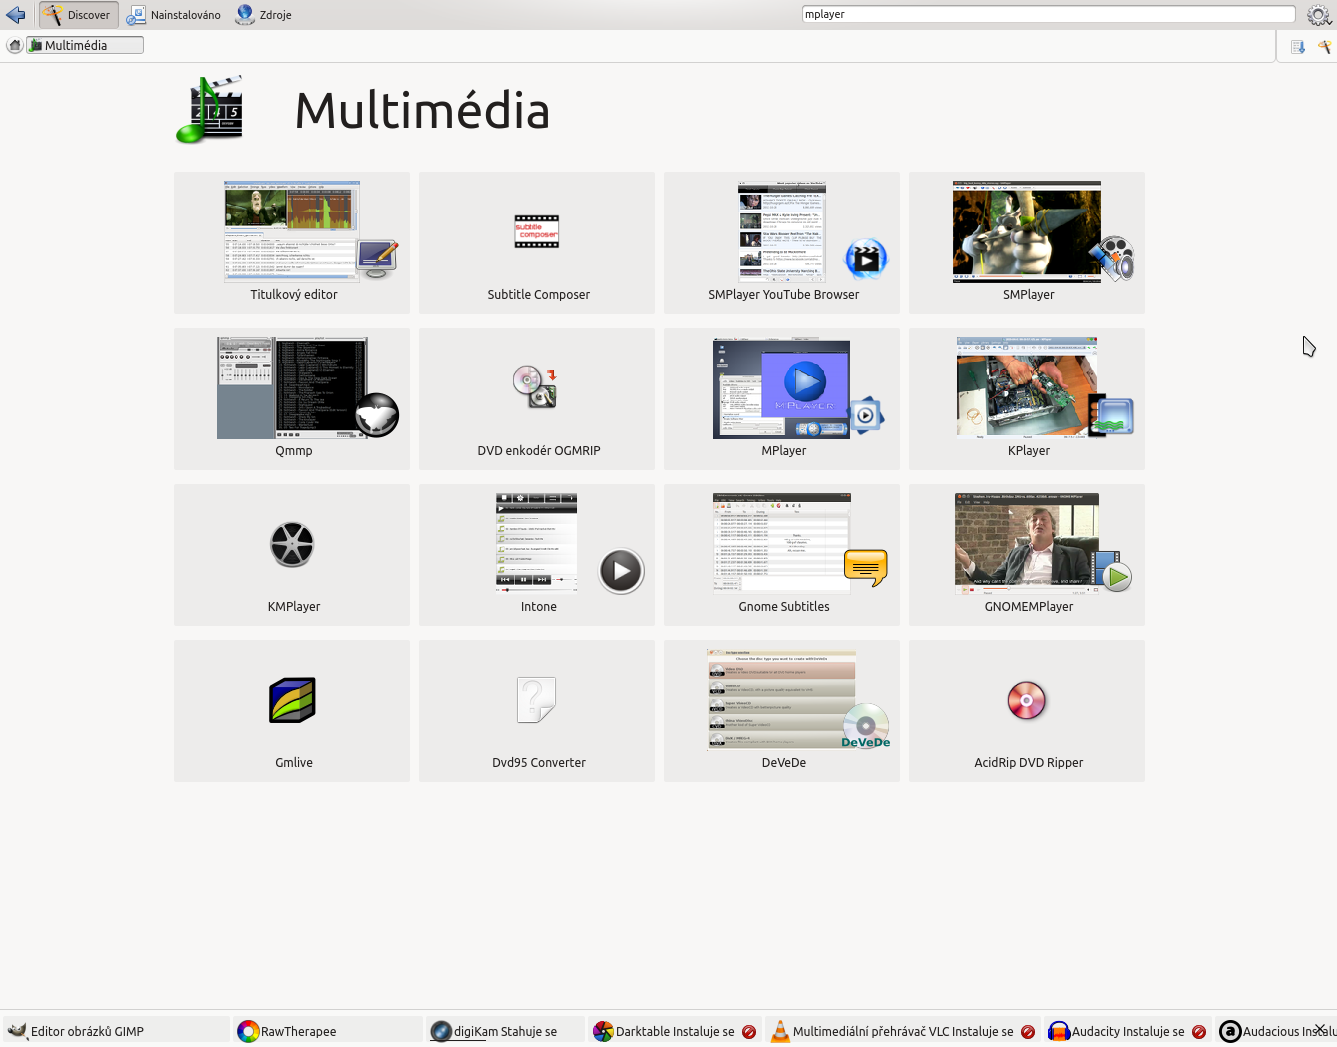Select RawTherapee in the bottom bar
Viewport: 1337px width, 1047px height.
[327, 1031]
